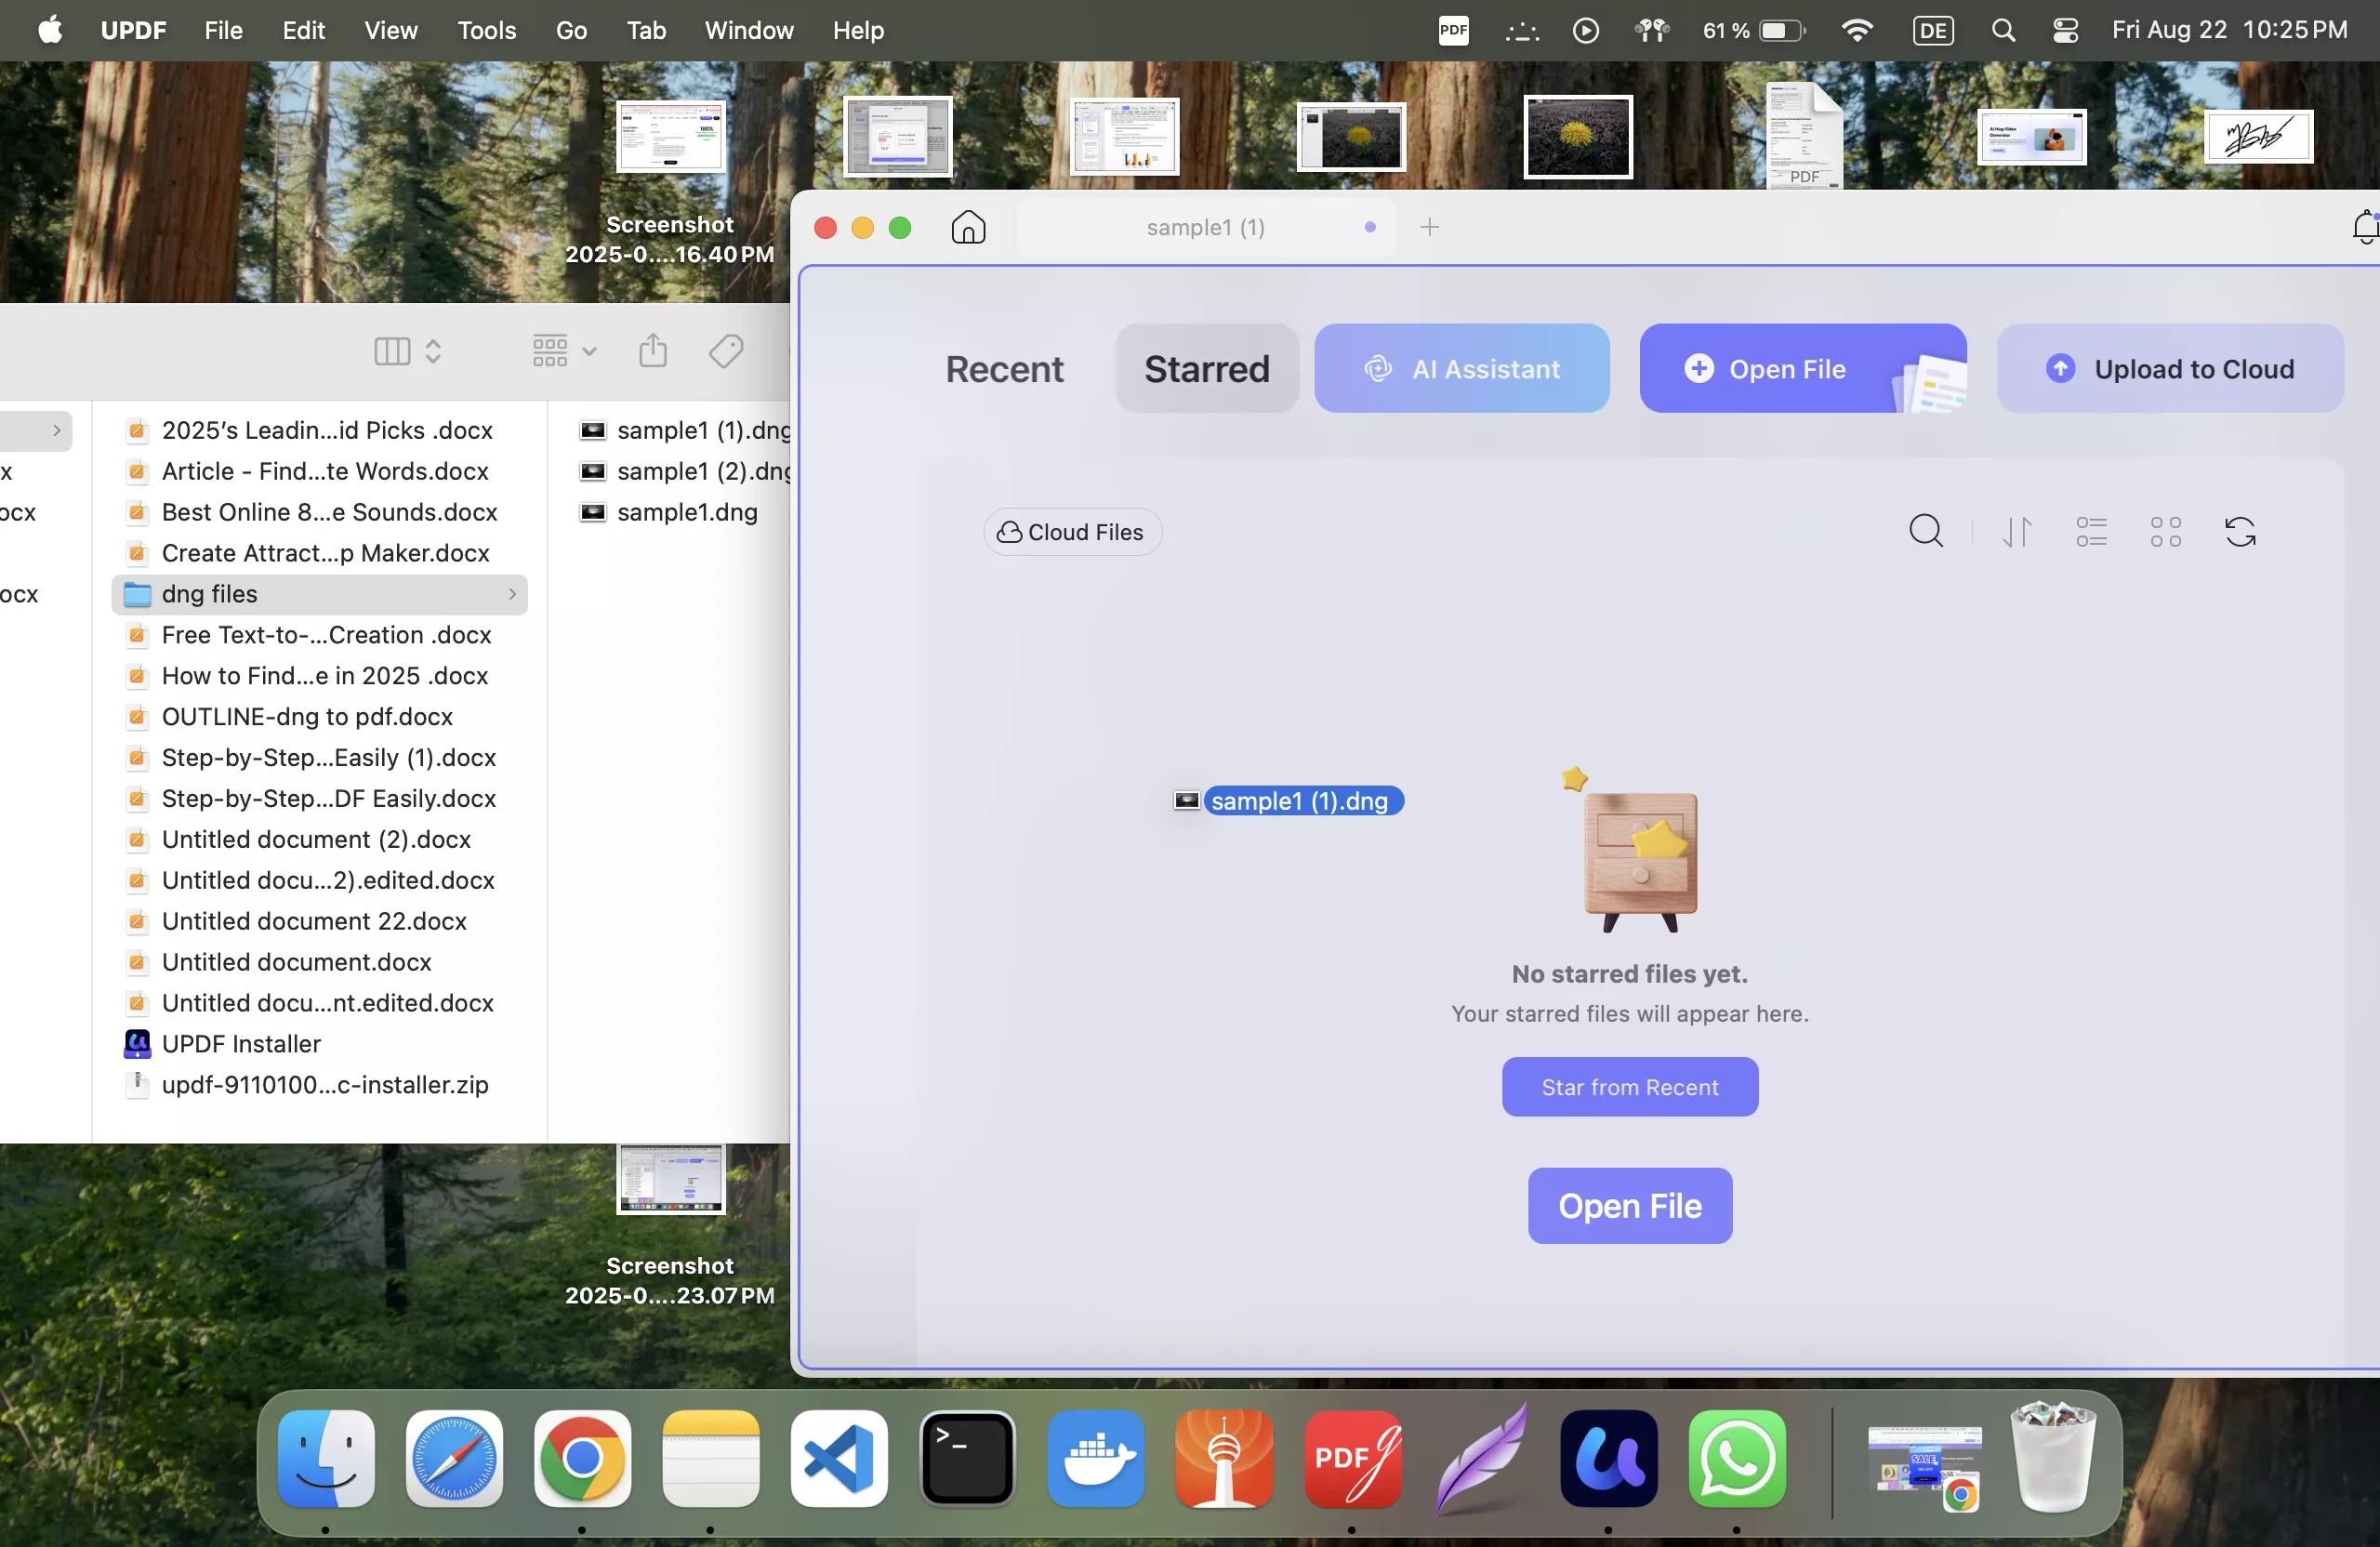Click the Upload to Cloud button
The width and height of the screenshot is (2380, 1547).
pyautogui.click(x=2170, y=369)
